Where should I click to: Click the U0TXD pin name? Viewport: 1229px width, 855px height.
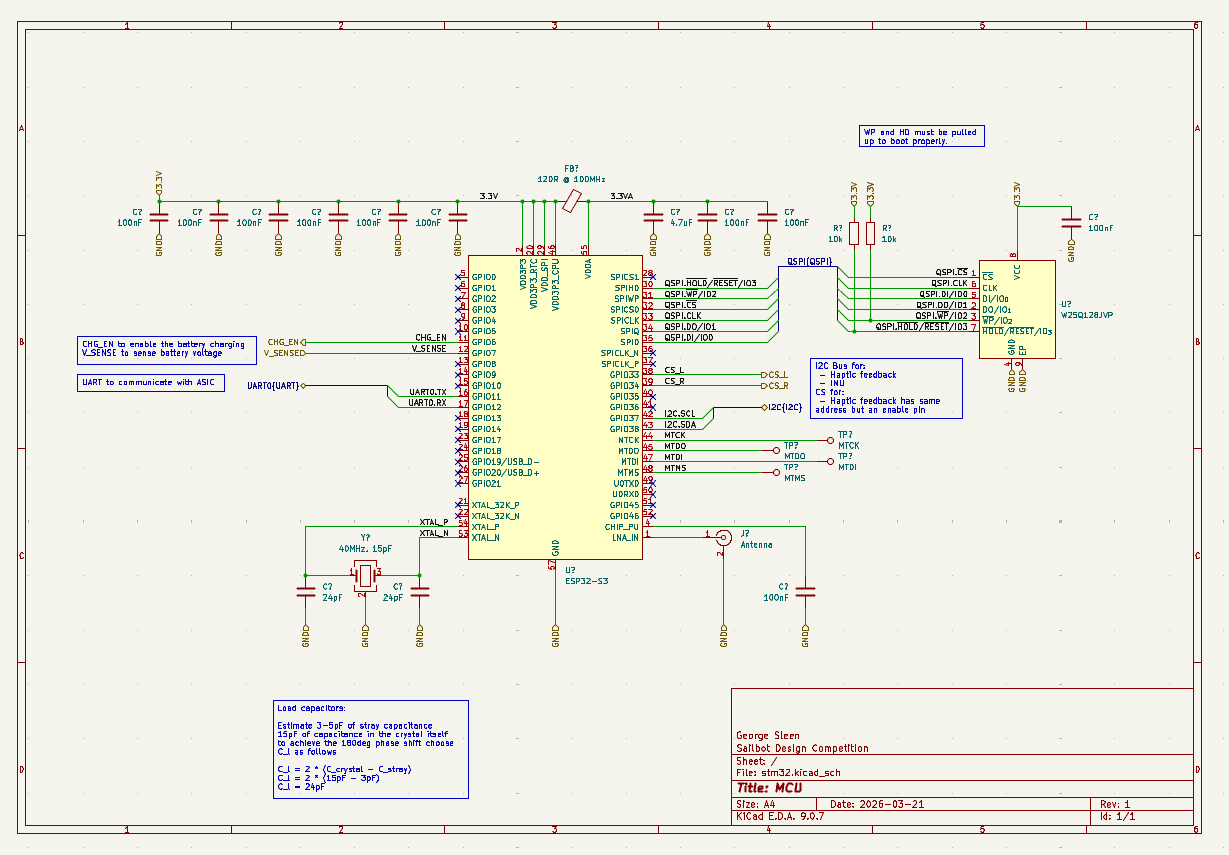626,483
